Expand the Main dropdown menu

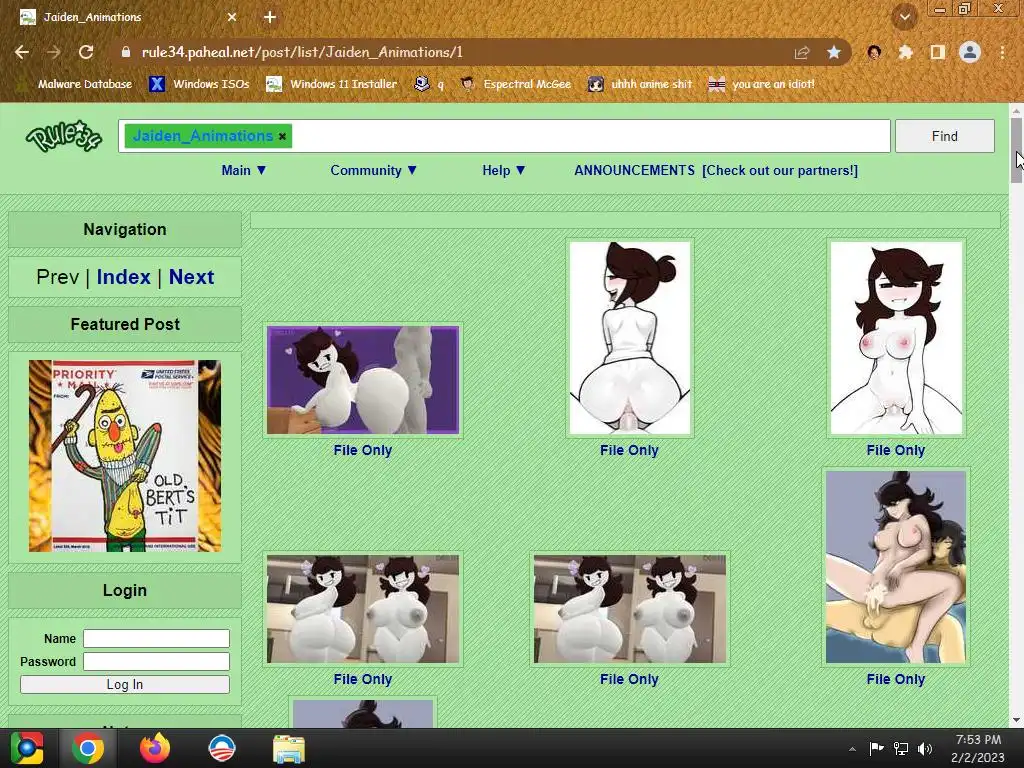[x=244, y=170]
